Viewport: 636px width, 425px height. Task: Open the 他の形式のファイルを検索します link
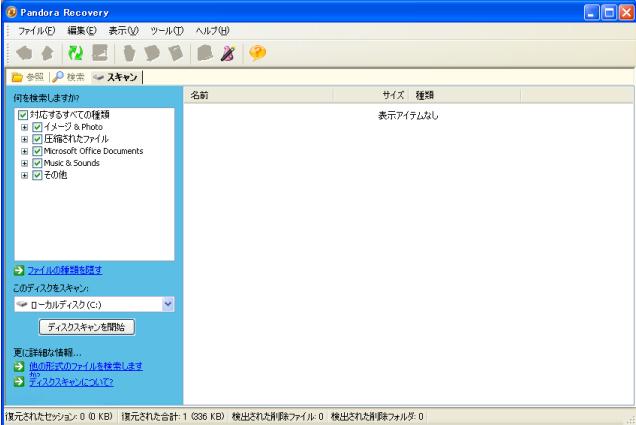click(x=86, y=366)
